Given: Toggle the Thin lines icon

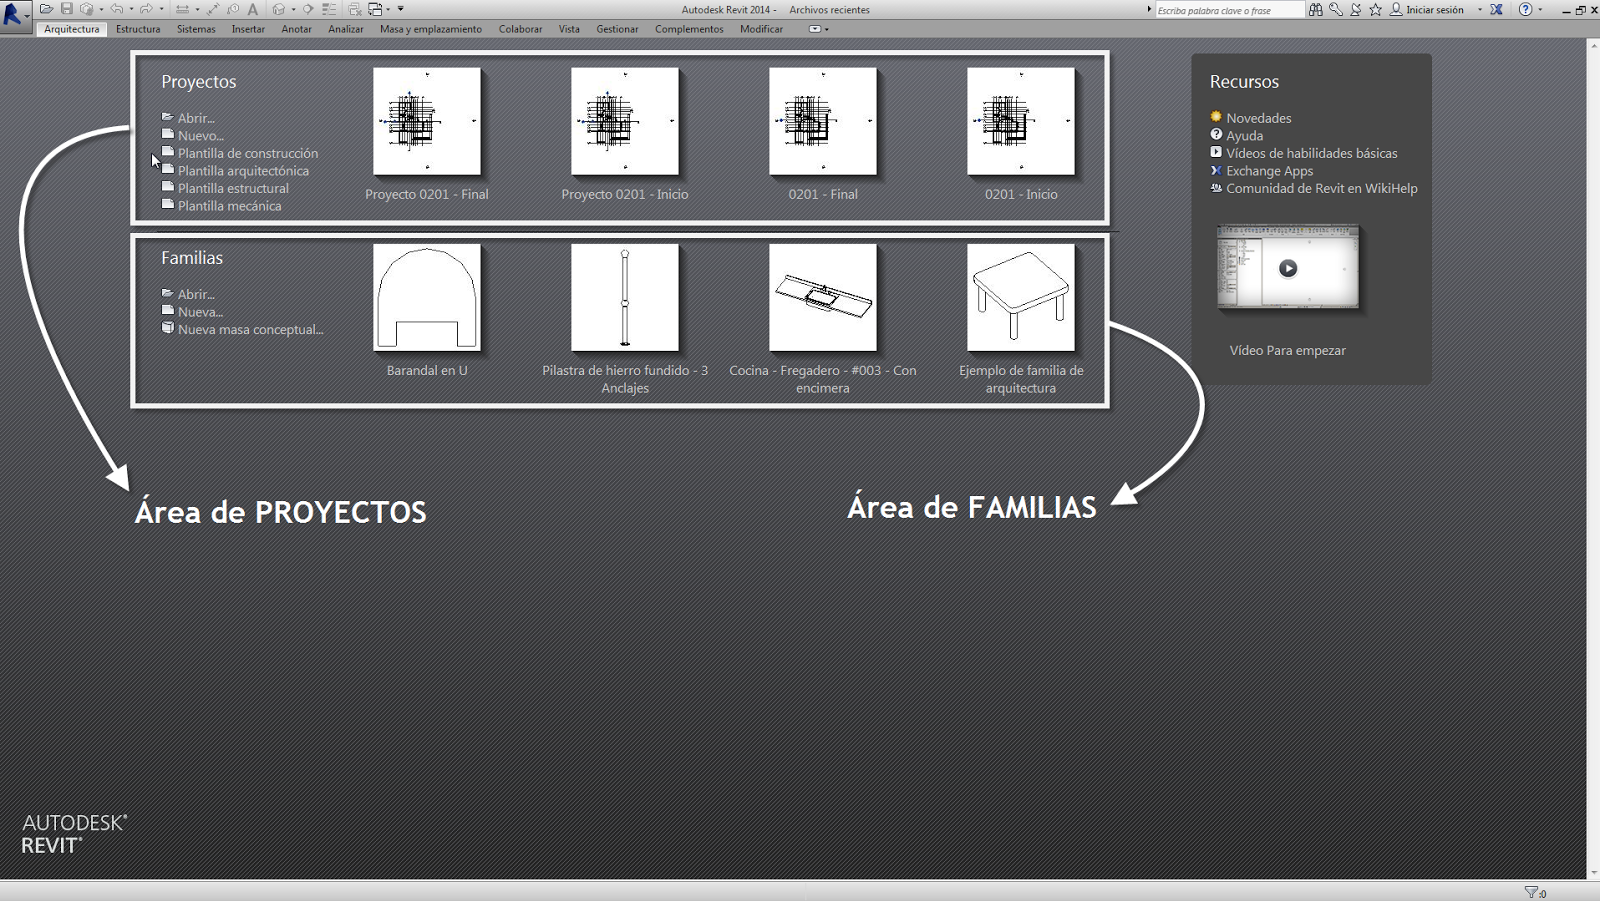Looking at the screenshot, I should click(x=329, y=9).
